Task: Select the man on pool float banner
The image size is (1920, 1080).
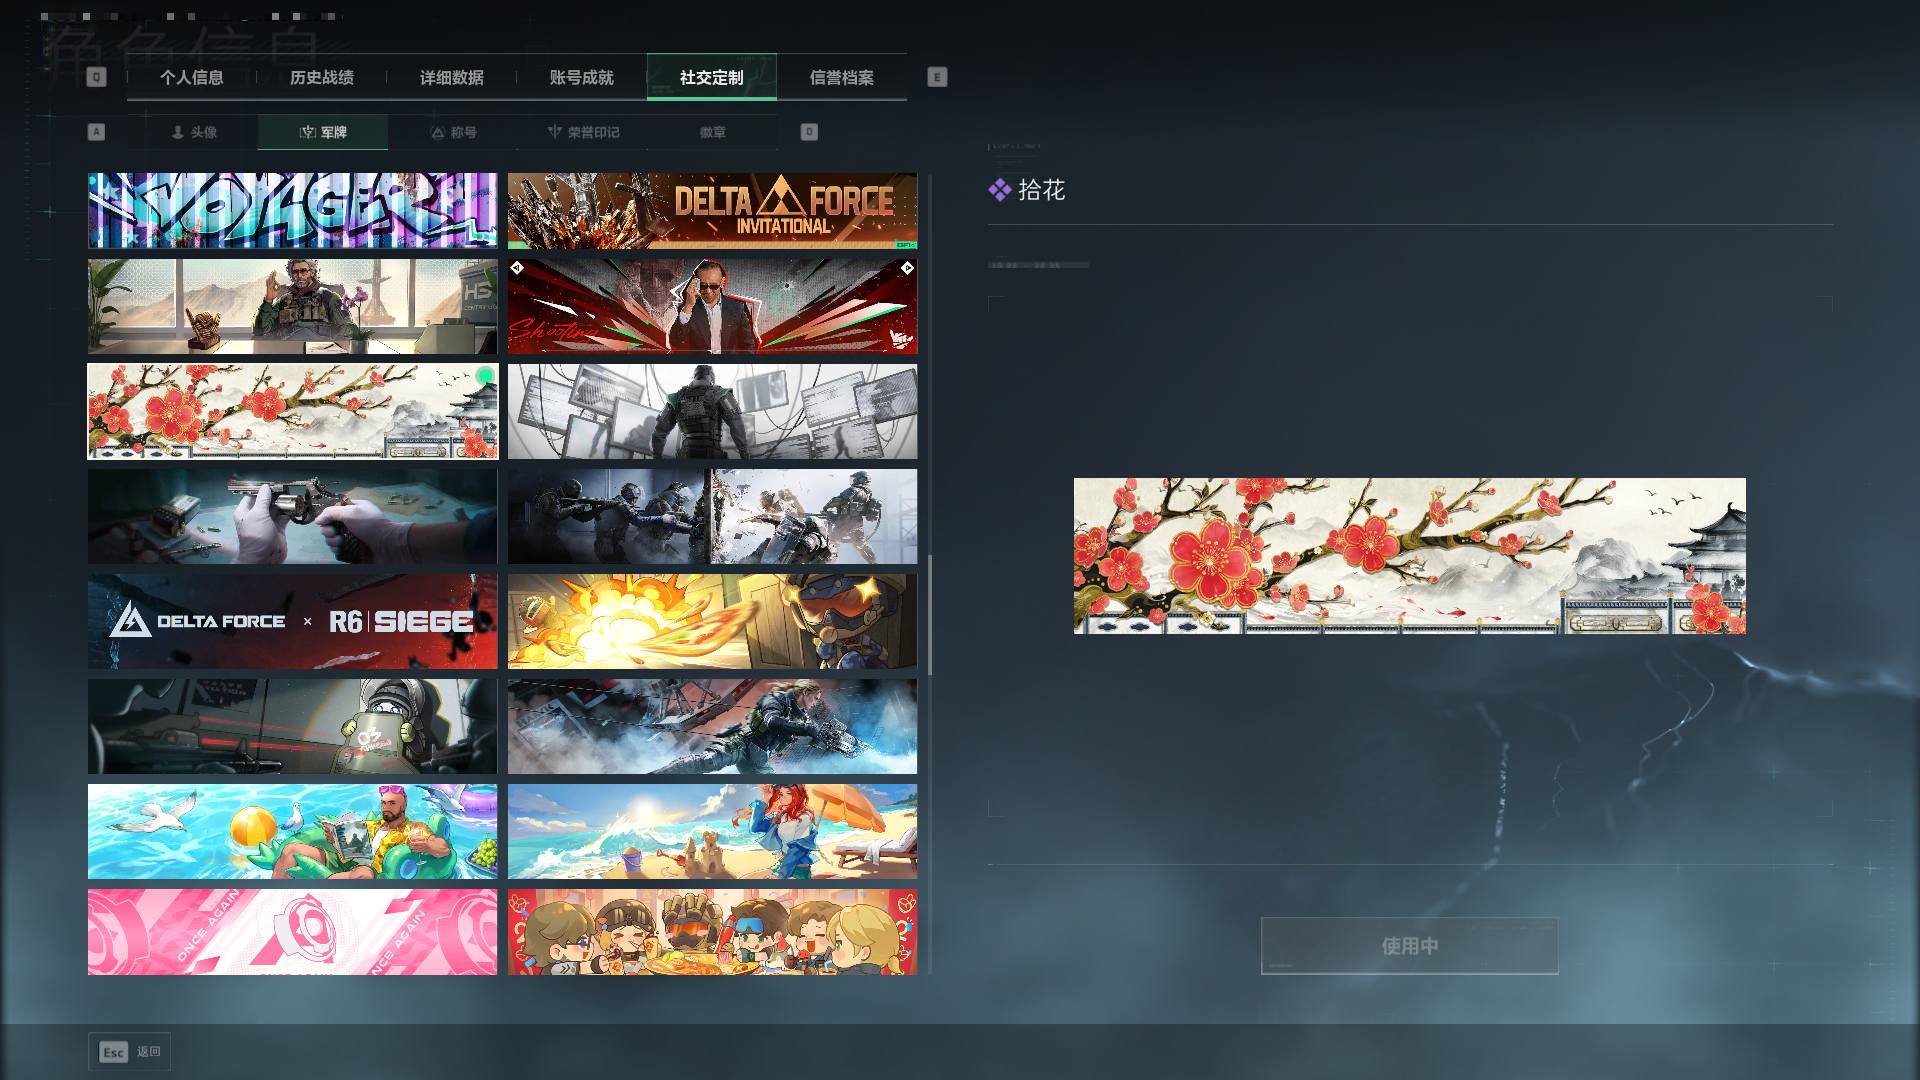Action: [x=292, y=831]
